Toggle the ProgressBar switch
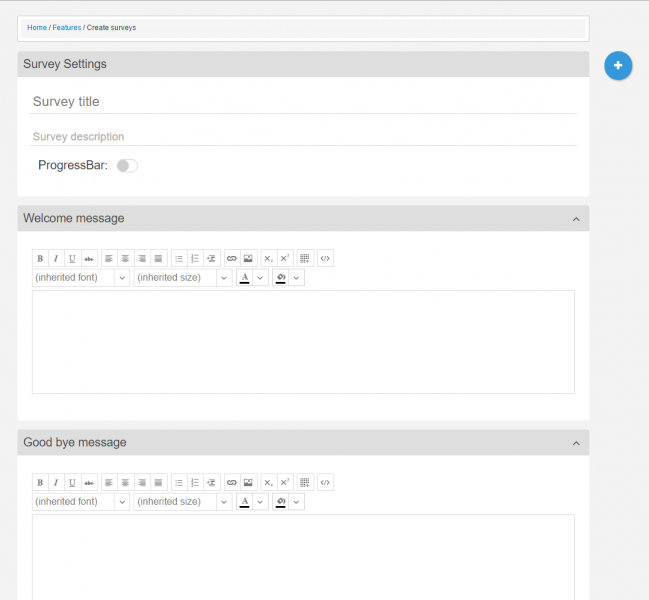The image size is (649, 600). point(127,166)
